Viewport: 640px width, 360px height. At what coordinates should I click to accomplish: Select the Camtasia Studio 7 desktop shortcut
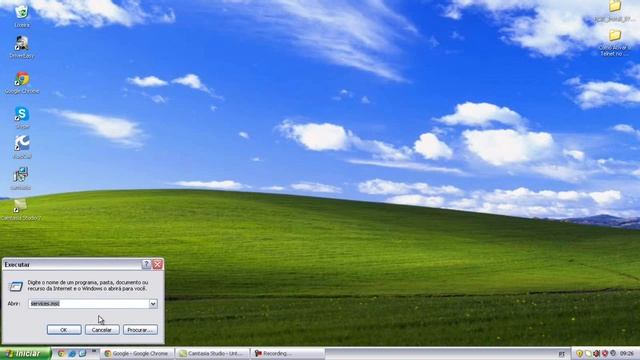point(21,210)
